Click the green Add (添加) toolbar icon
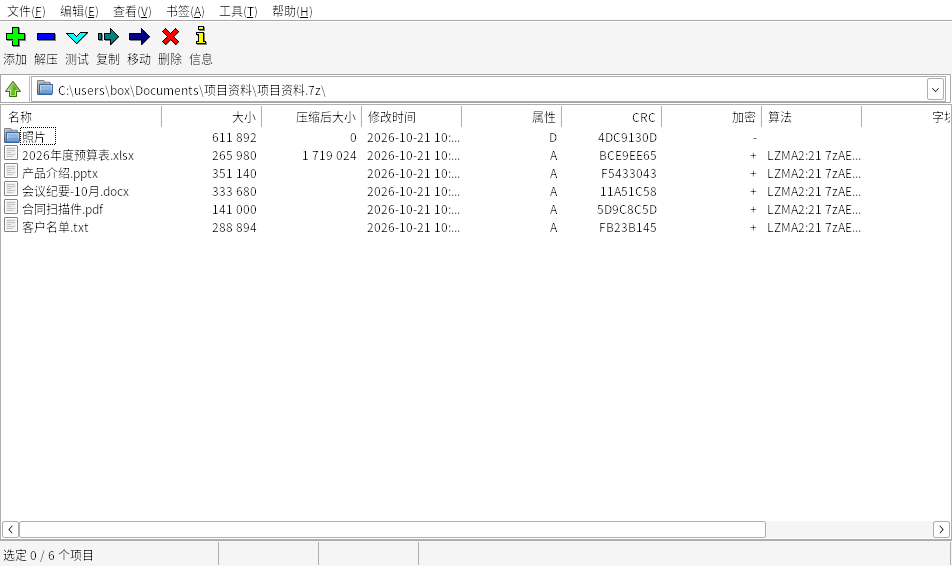 [15, 37]
